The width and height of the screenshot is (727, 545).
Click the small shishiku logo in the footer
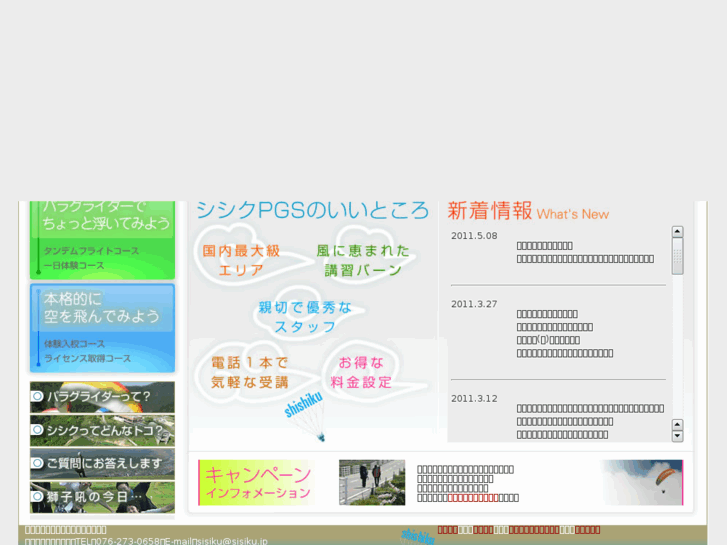[418, 537]
